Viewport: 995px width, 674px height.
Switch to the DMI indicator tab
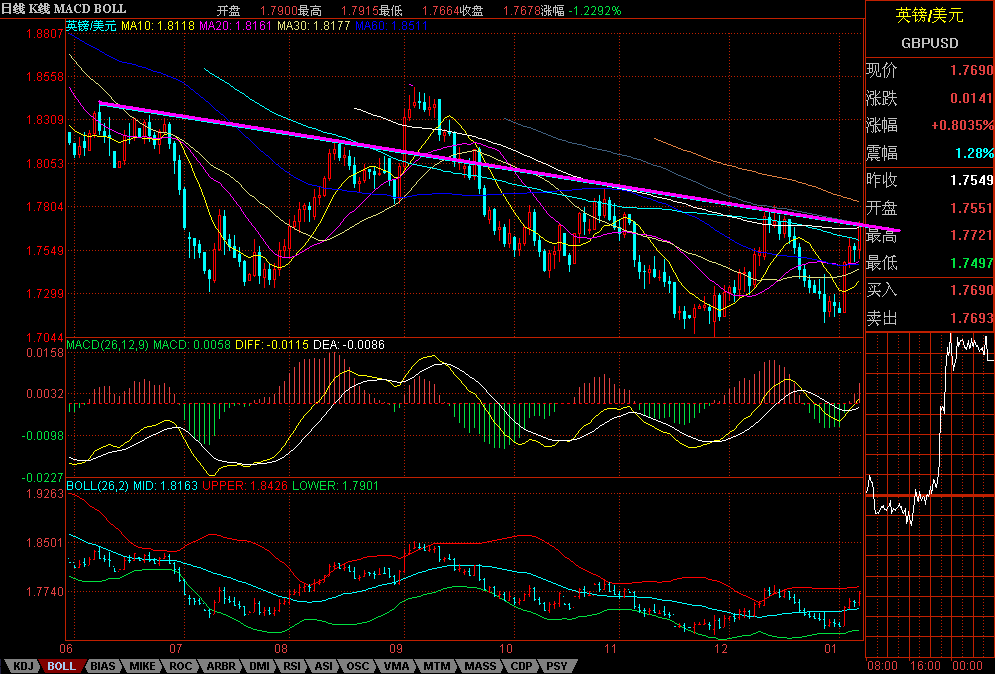coord(259,666)
